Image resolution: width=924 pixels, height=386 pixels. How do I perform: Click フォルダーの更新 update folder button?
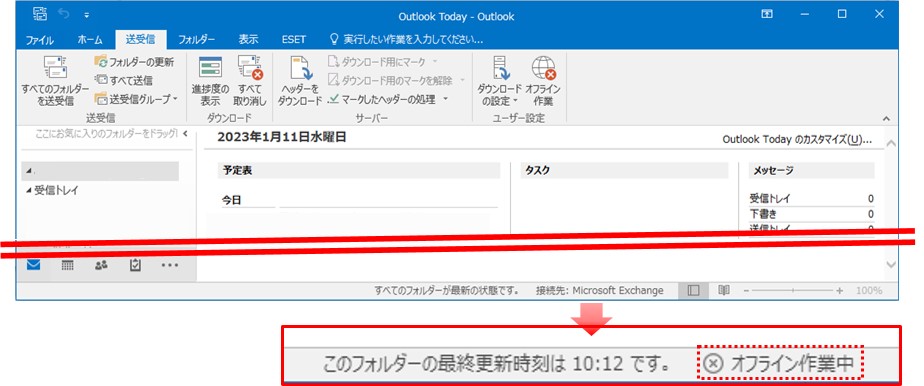(134, 62)
